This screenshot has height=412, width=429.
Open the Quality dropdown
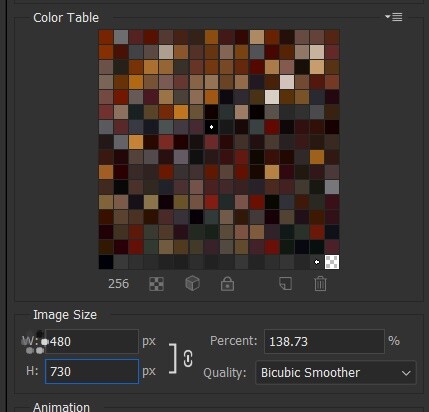pyautogui.click(x=336, y=373)
